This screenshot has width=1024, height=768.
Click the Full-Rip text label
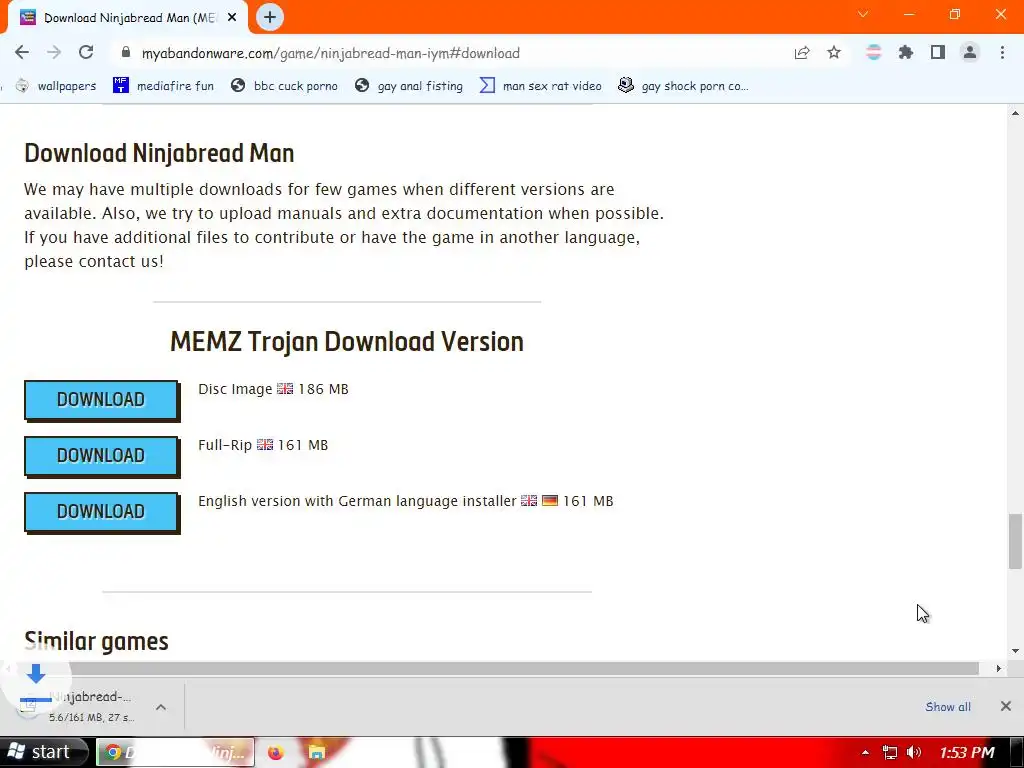[225, 445]
